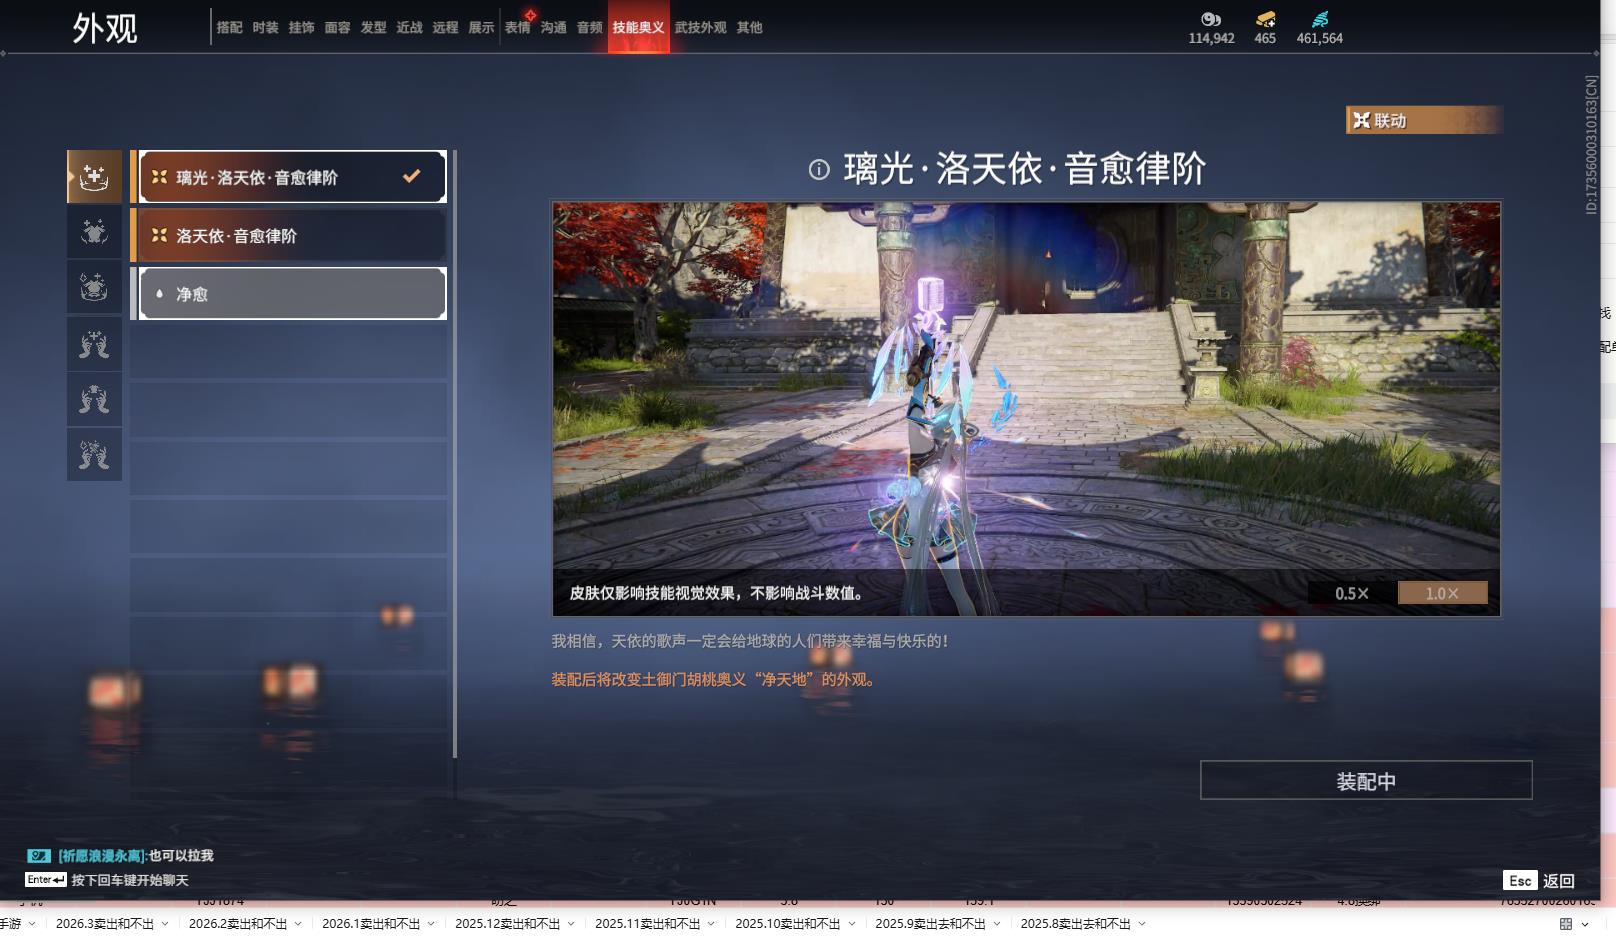Select the sixth and last skill sidebar icon
The height and width of the screenshot is (939, 1616).
coord(94,455)
